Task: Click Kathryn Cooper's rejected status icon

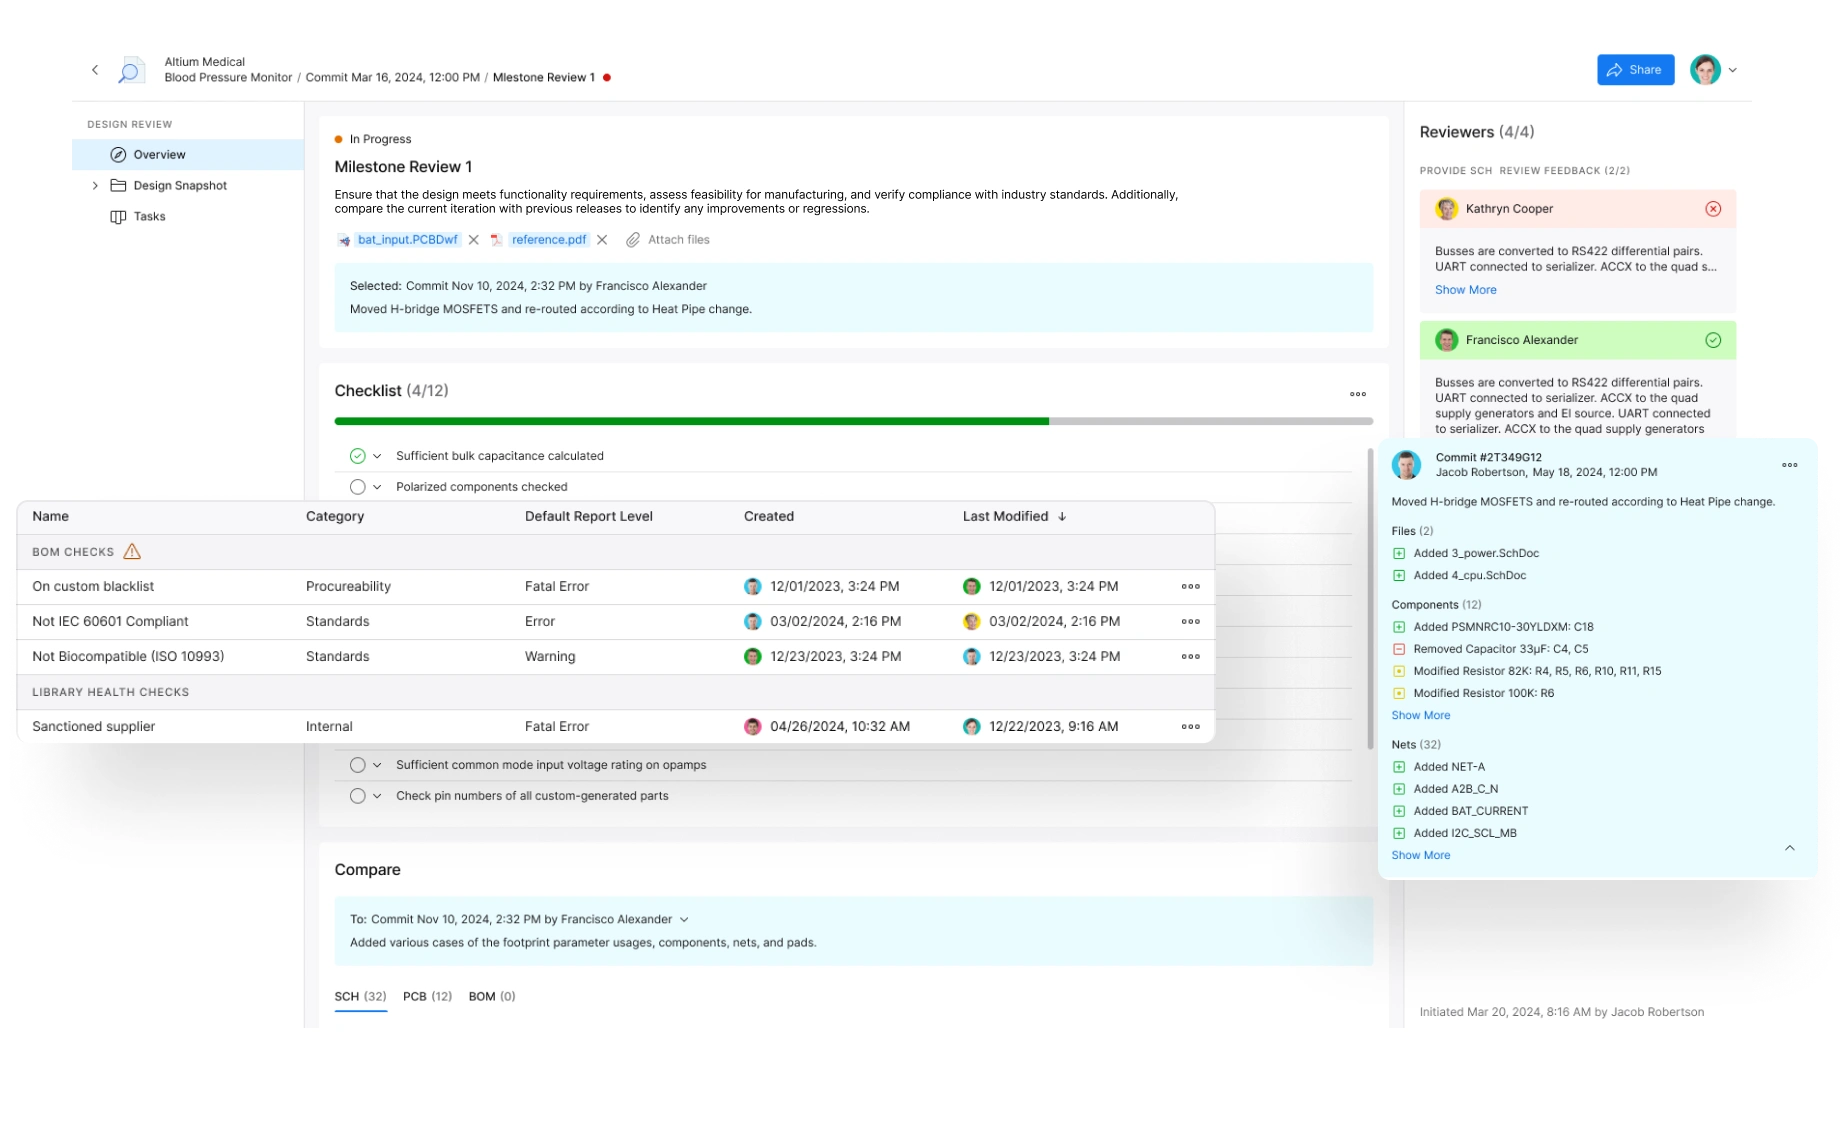Action: (x=1713, y=209)
